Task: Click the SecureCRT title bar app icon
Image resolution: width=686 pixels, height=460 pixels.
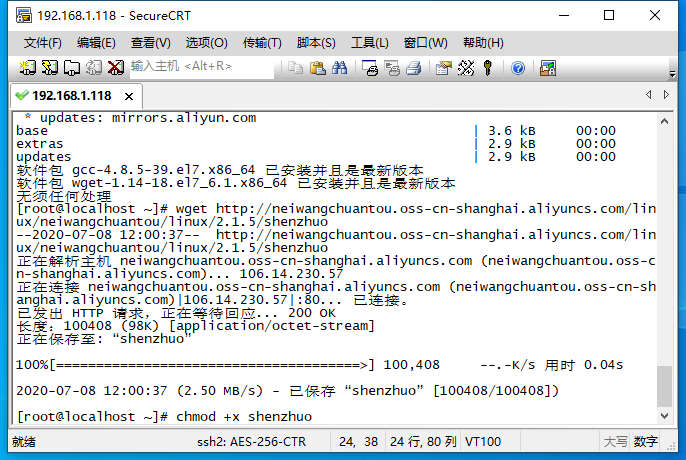Action: [24, 15]
